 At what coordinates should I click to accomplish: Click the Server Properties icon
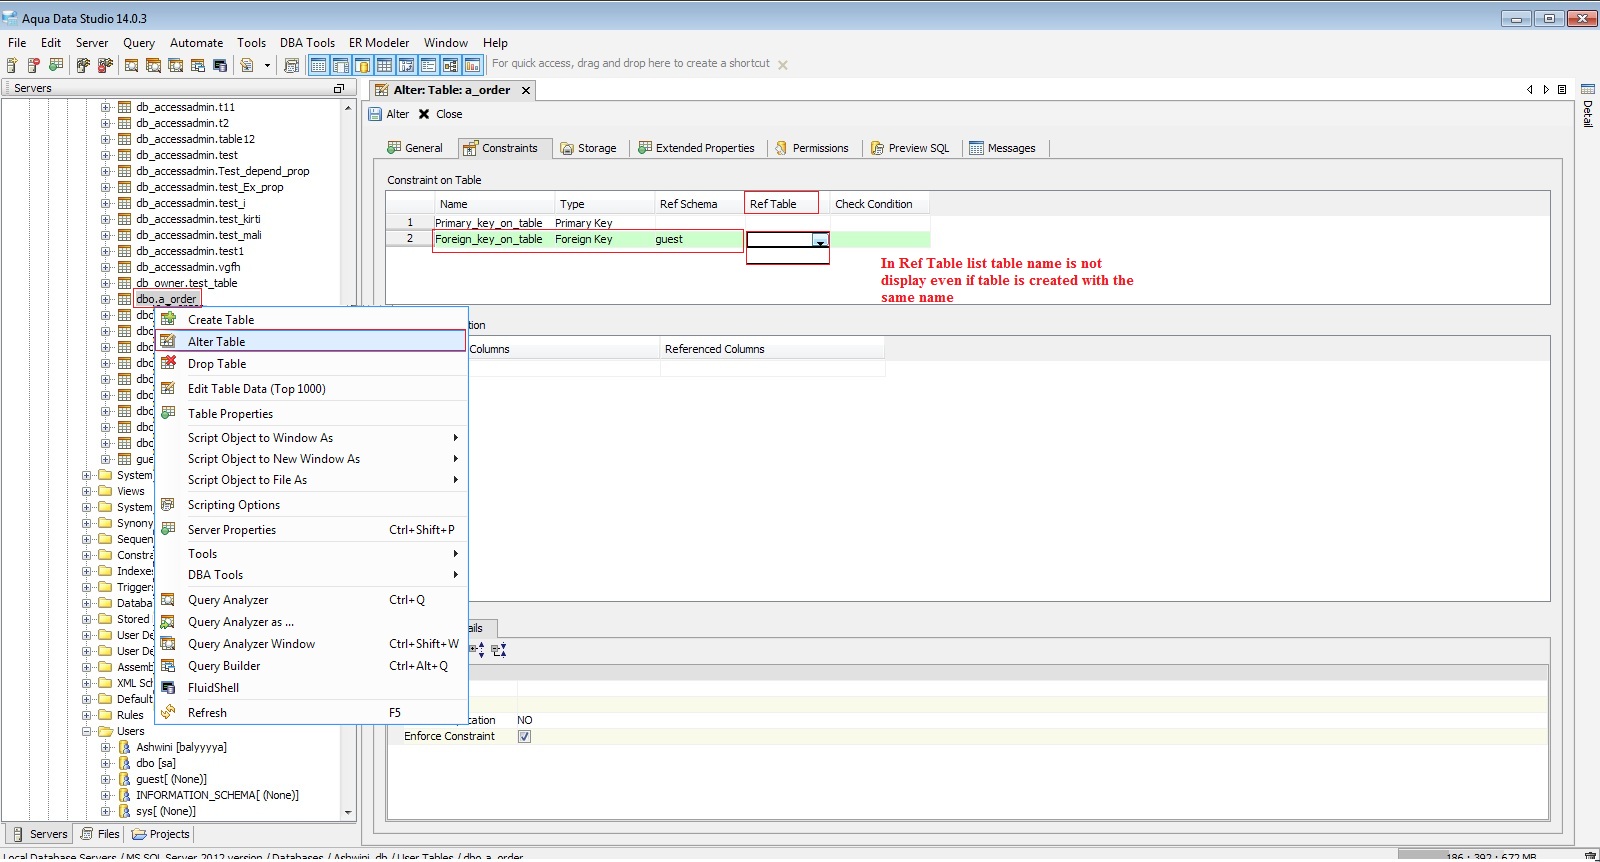[168, 529]
